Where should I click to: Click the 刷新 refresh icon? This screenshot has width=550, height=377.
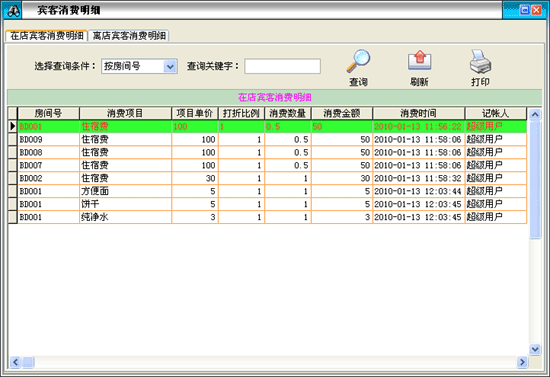coord(420,61)
